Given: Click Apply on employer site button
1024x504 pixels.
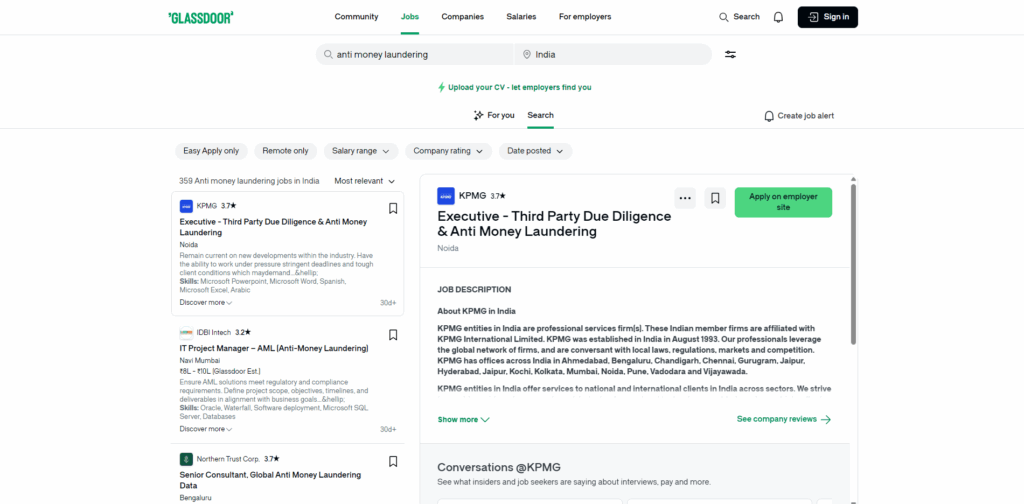Looking at the screenshot, I should coord(784,202).
